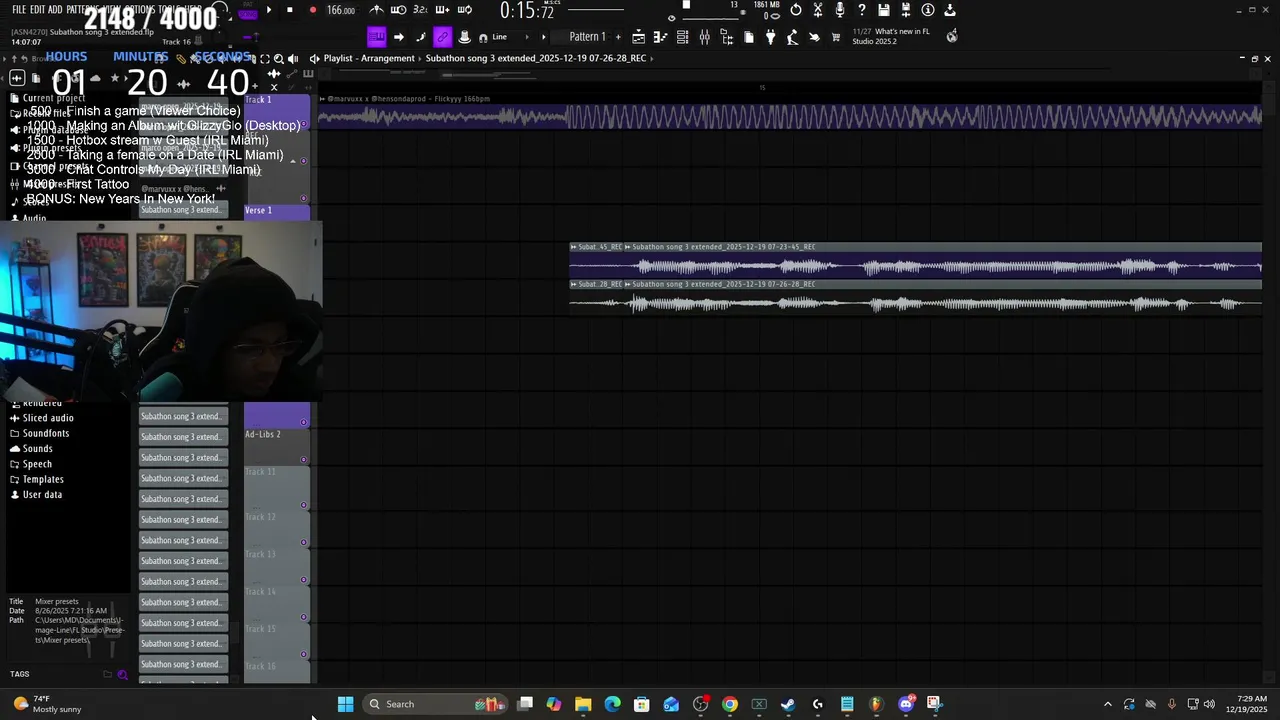
Task: Expand the Speech browser folder
Action: click(37, 464)
